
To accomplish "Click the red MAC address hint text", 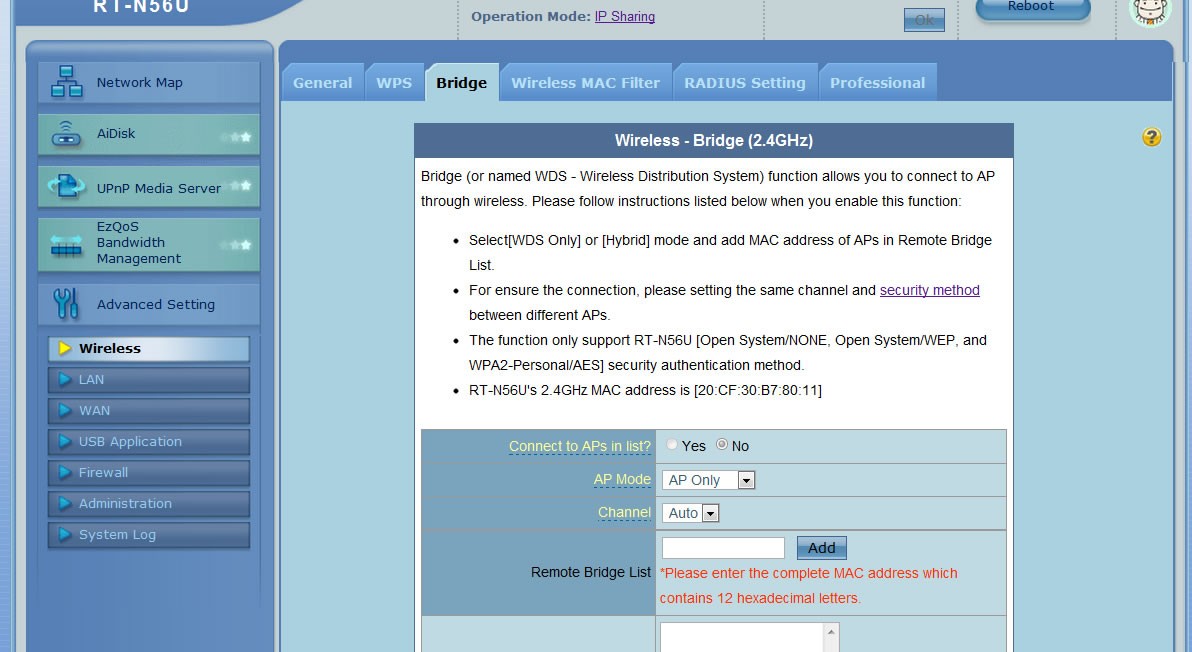I will pos(809,585).
